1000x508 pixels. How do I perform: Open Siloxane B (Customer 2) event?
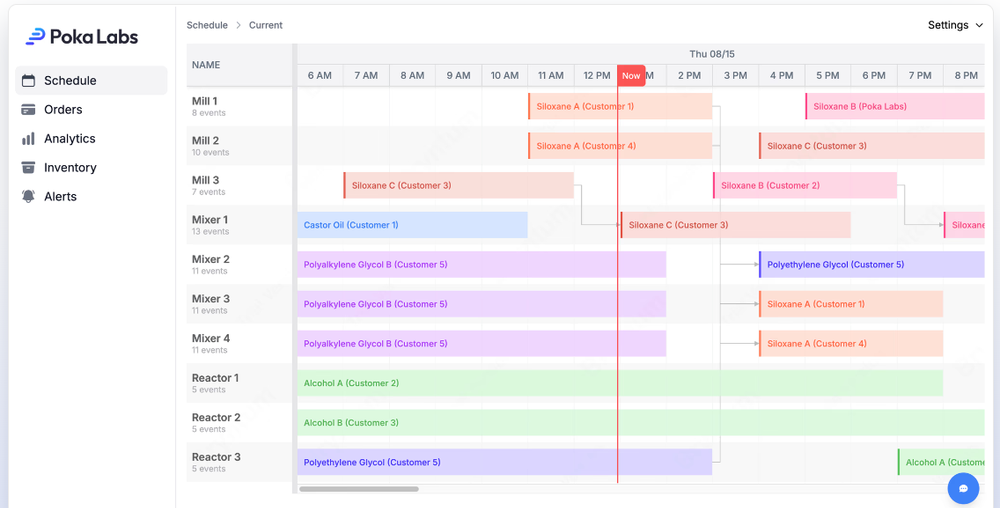coord(805,185)
